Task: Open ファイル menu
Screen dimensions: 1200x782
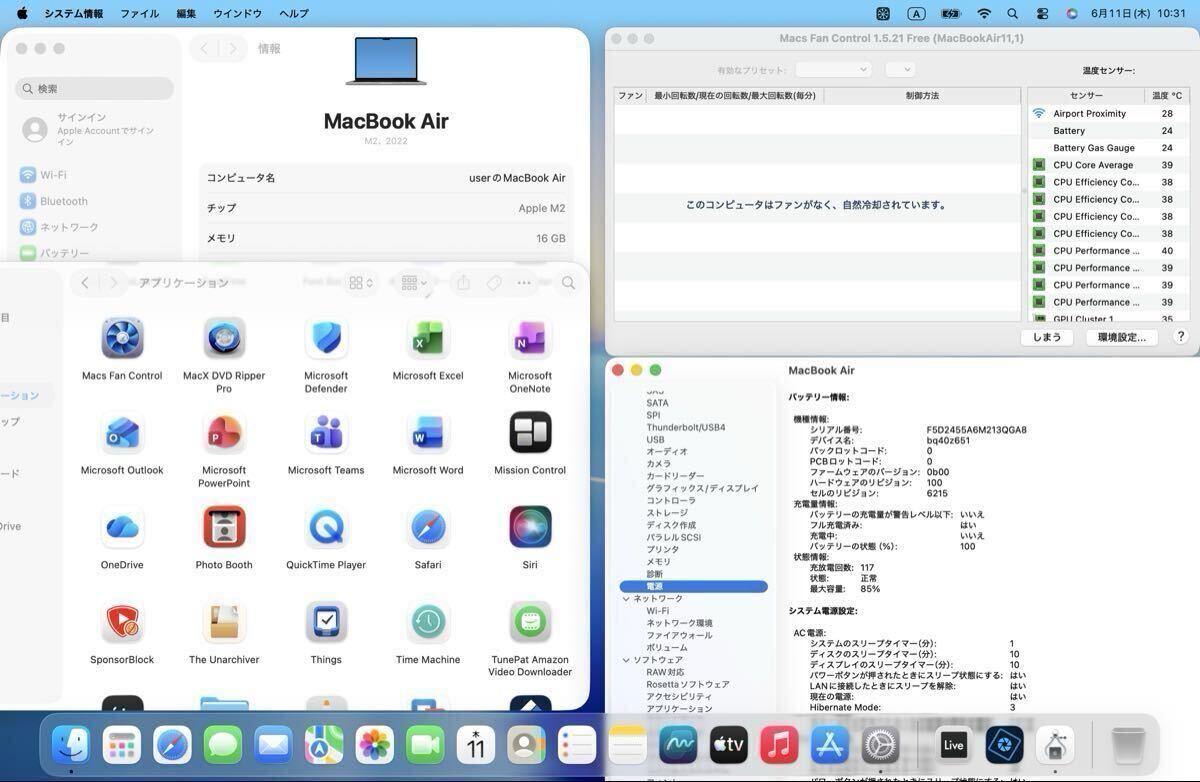Action: click(x=139, y=13)
